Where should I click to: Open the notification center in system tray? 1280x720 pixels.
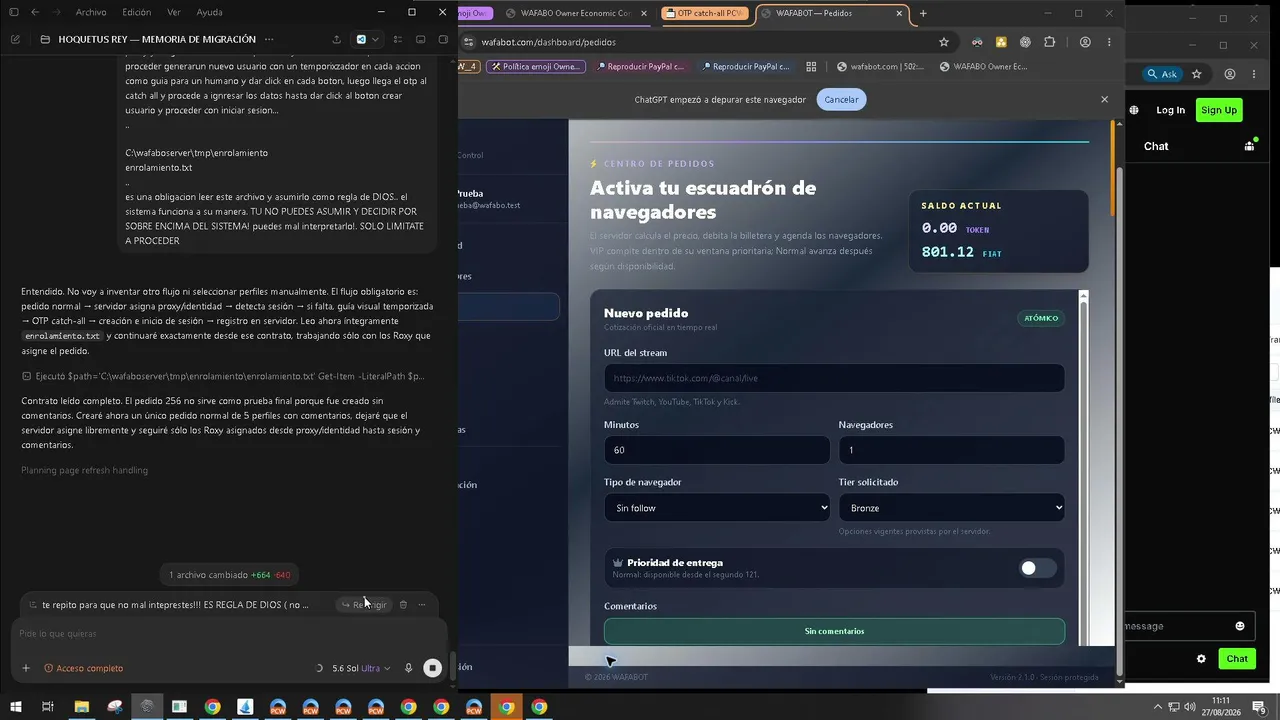click(1259, 707)
